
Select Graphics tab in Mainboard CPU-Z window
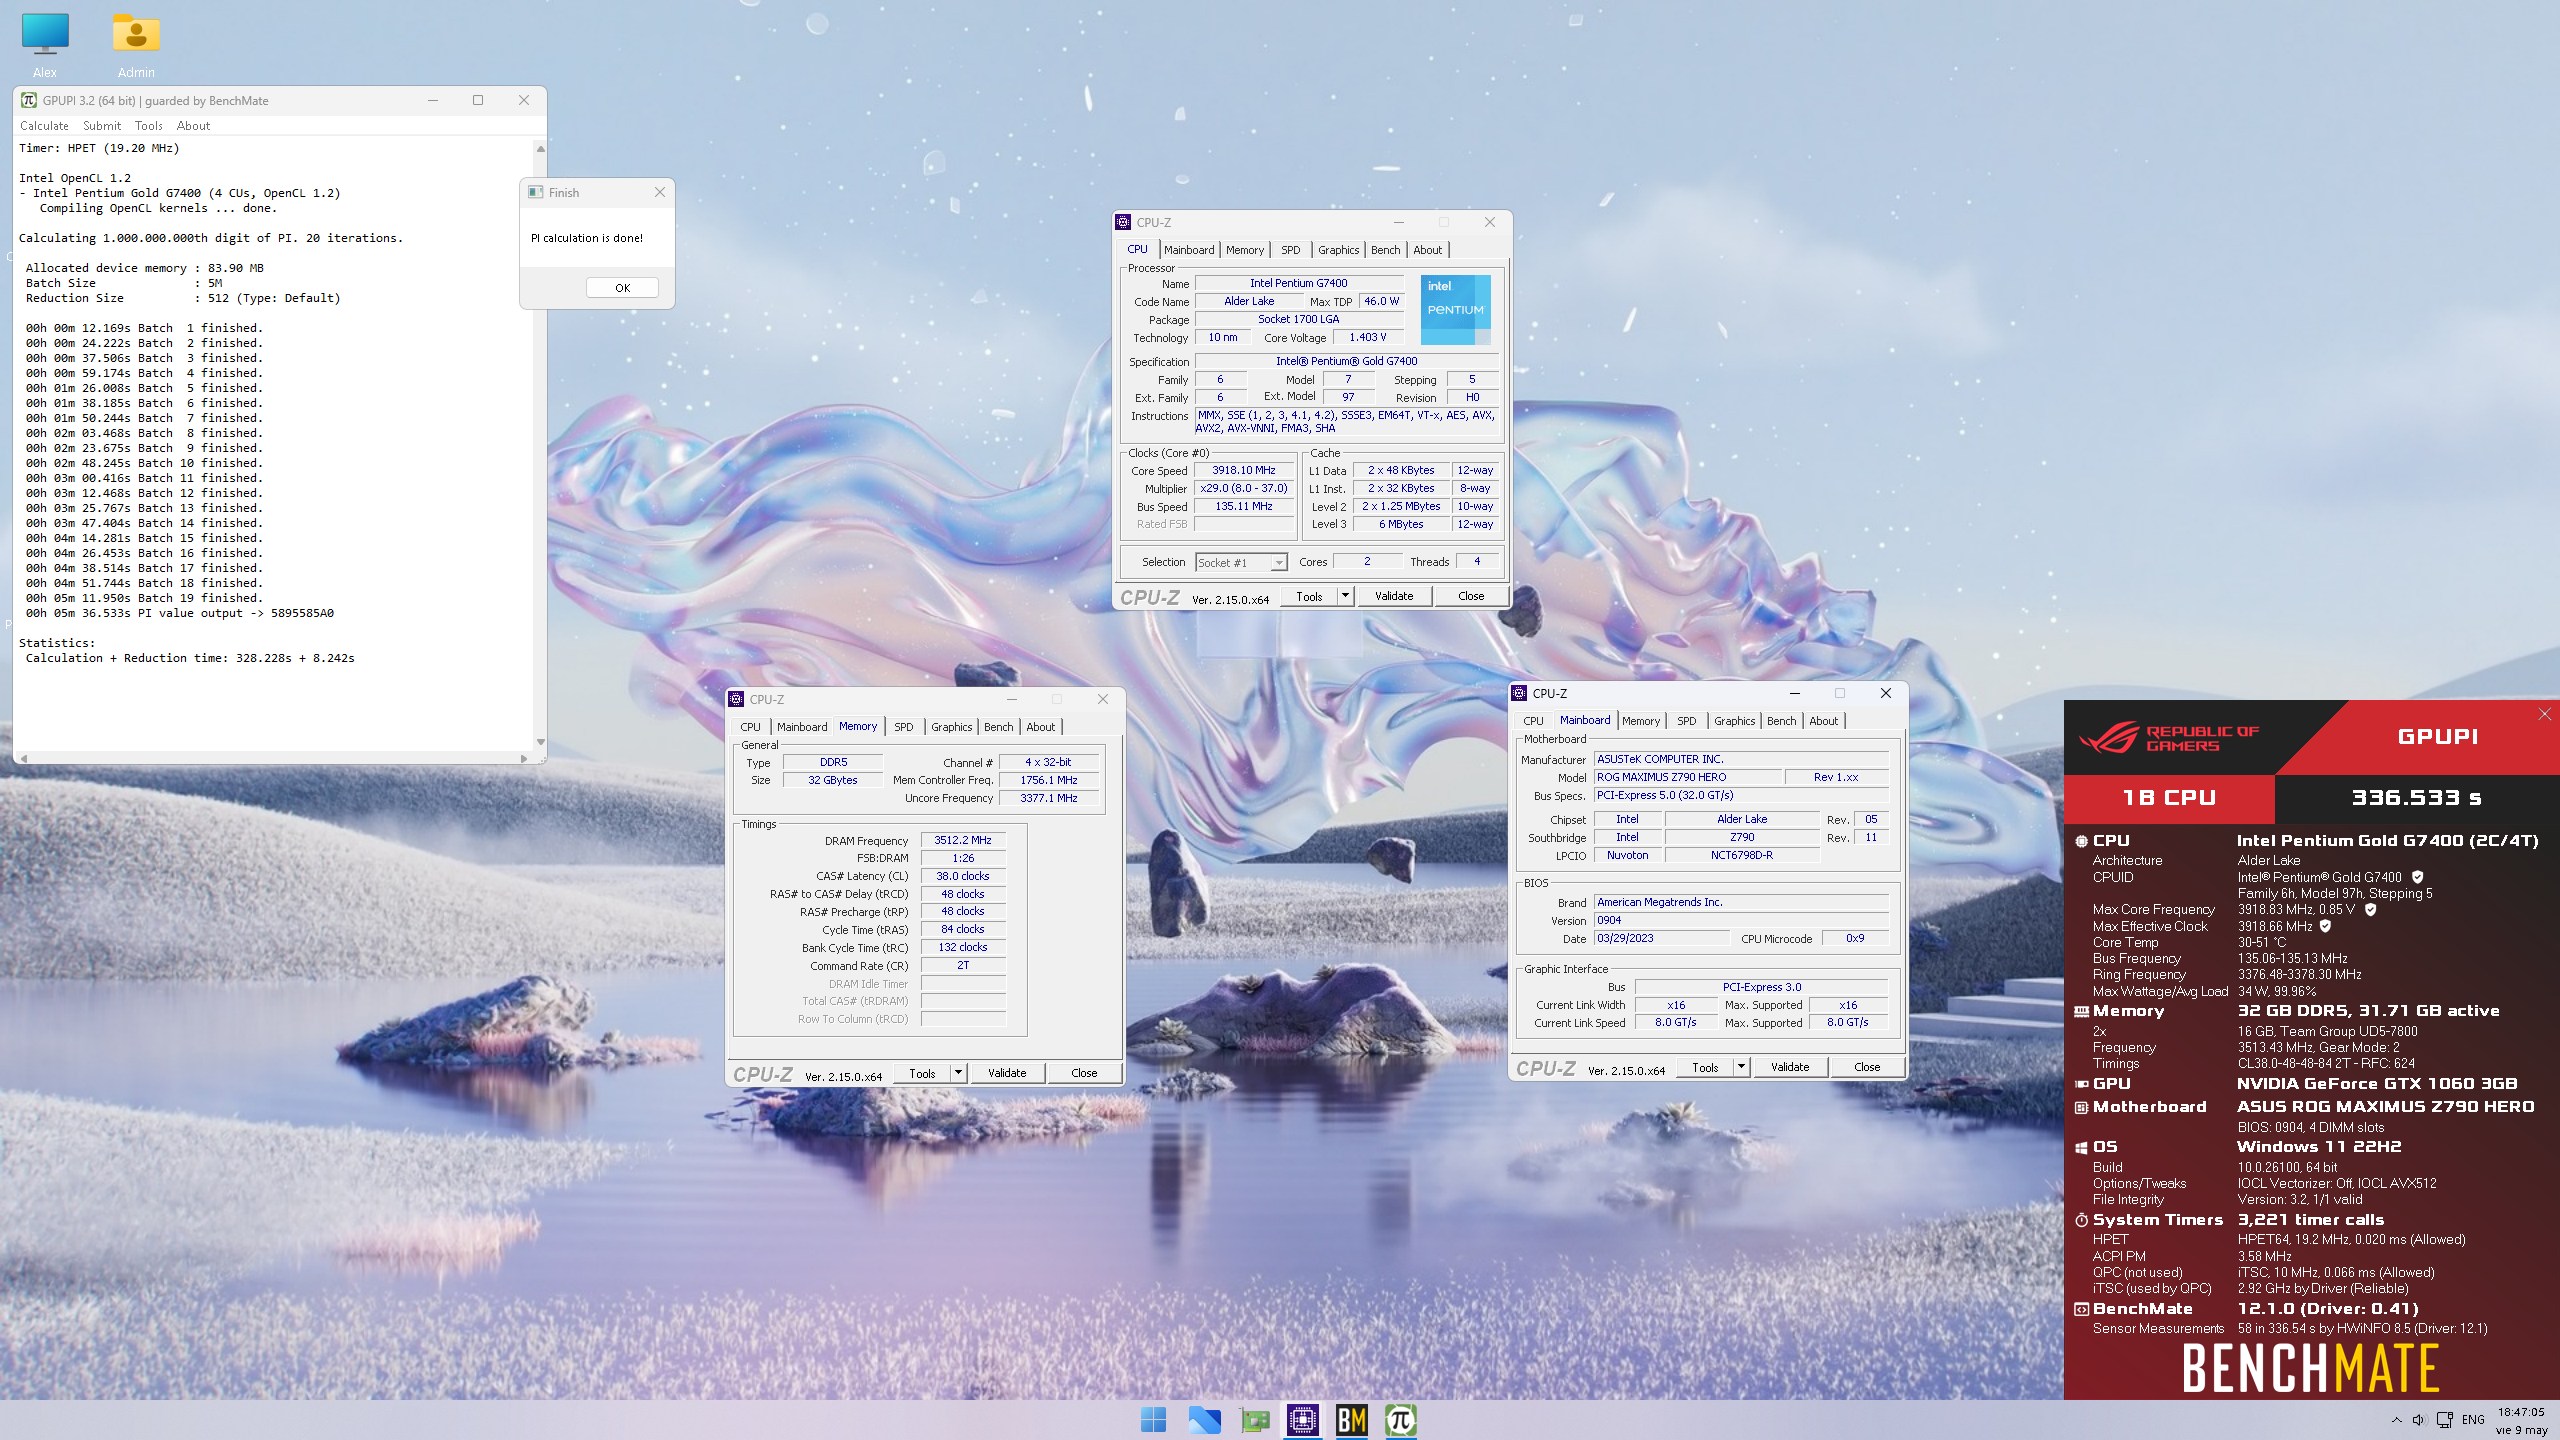click(1734, 721)
